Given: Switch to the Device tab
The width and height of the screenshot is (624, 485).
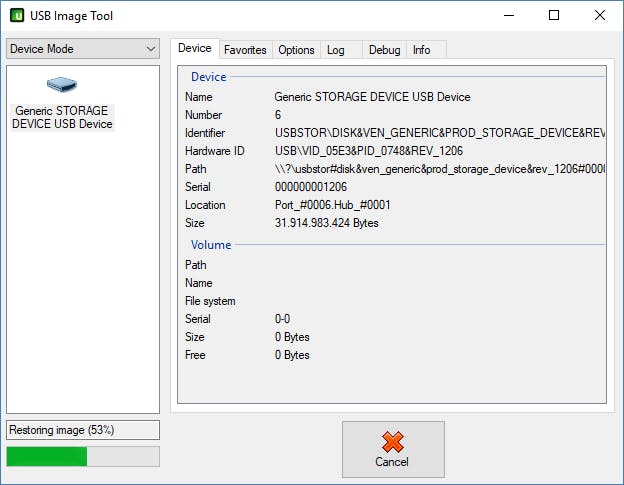Looking at the screenshot, I should pos(195,48).
